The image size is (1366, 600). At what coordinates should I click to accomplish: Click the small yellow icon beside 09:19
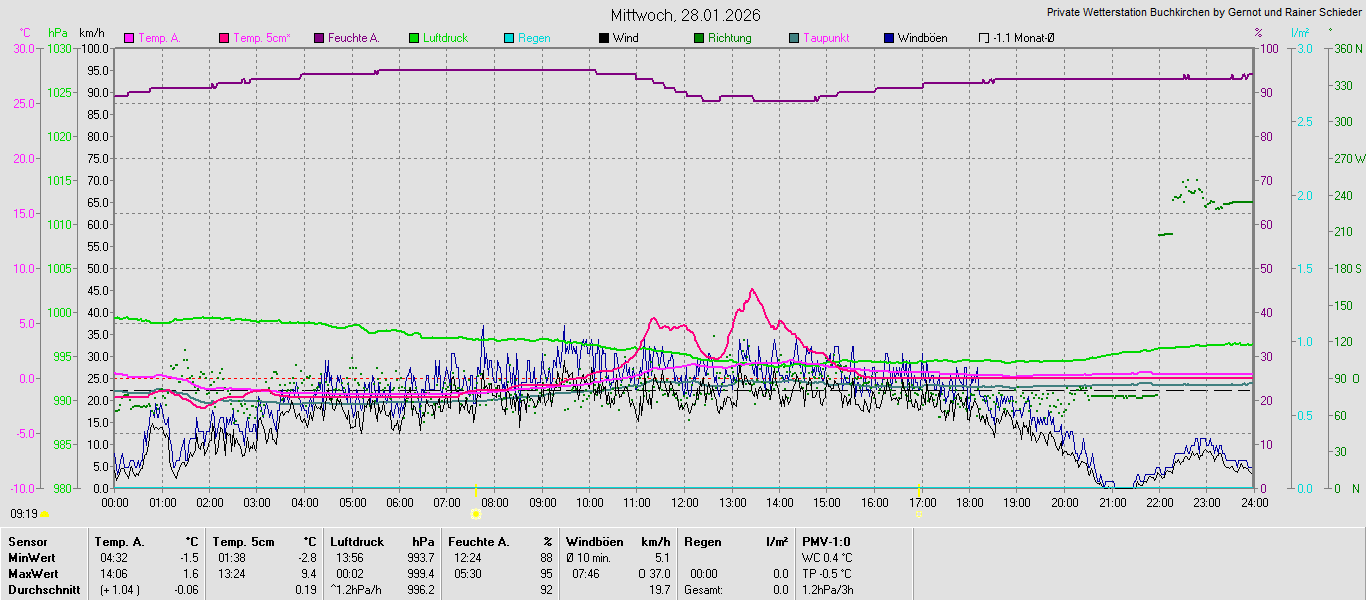[44, 514]
